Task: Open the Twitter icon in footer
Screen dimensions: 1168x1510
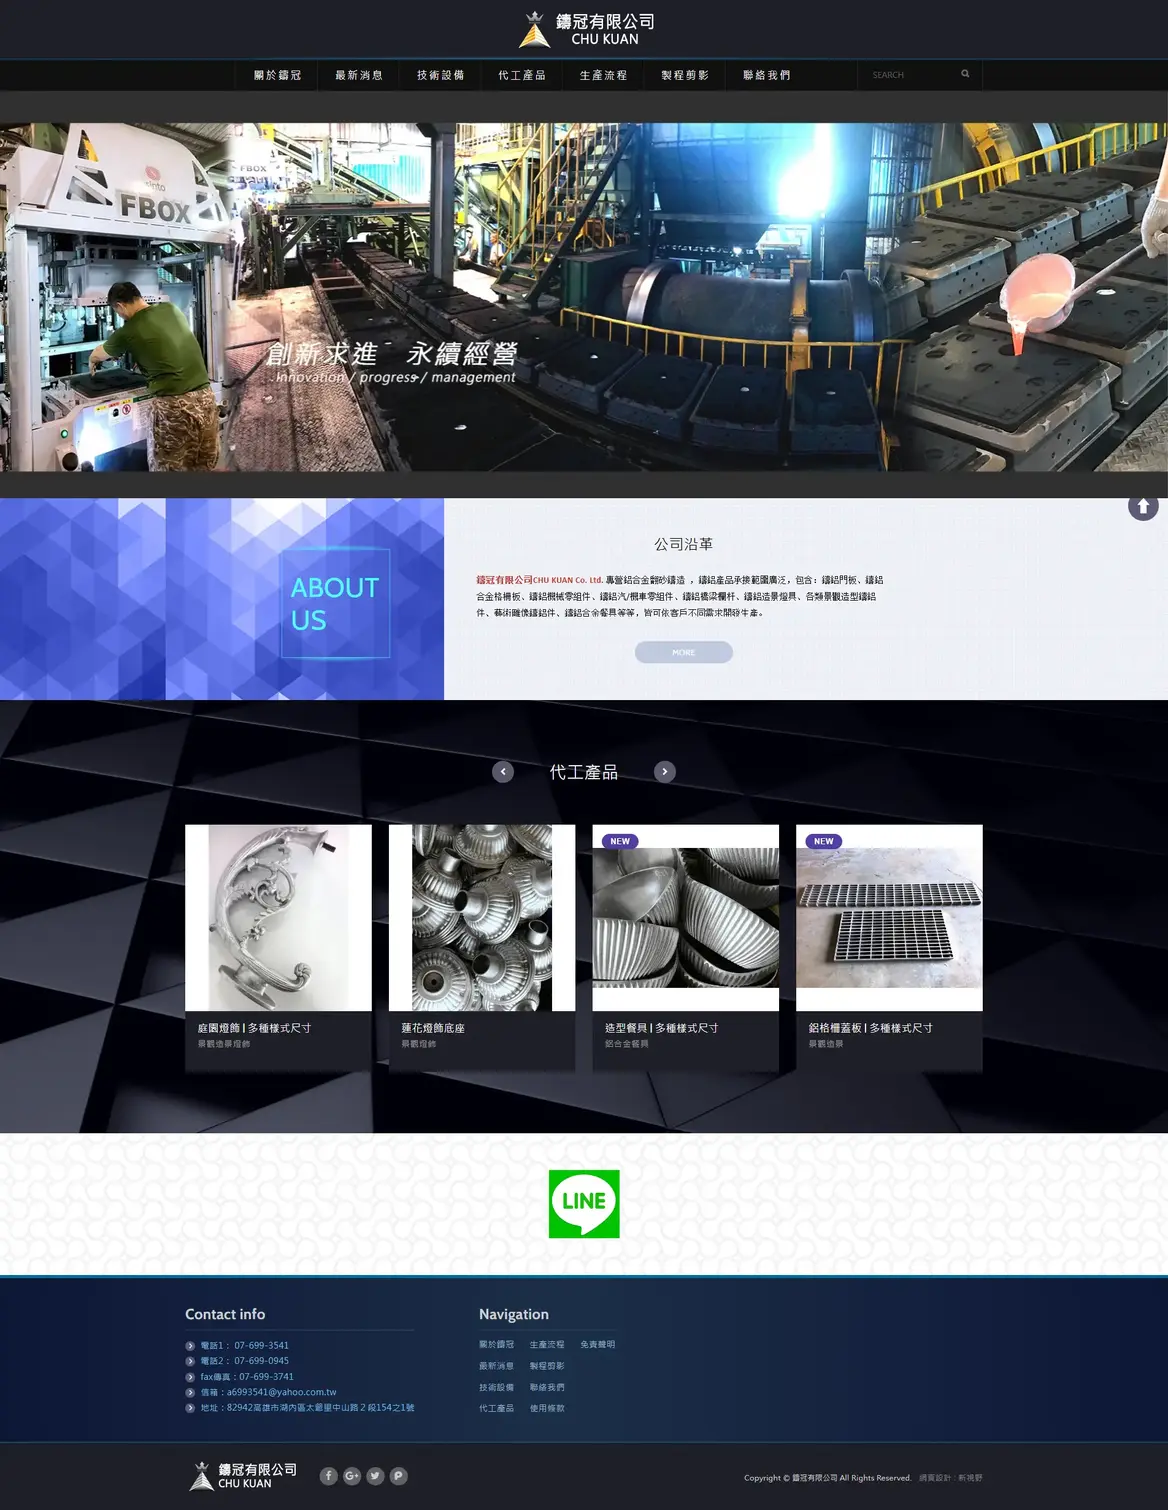Action: pyautogui.click(x=375, y=1476)
